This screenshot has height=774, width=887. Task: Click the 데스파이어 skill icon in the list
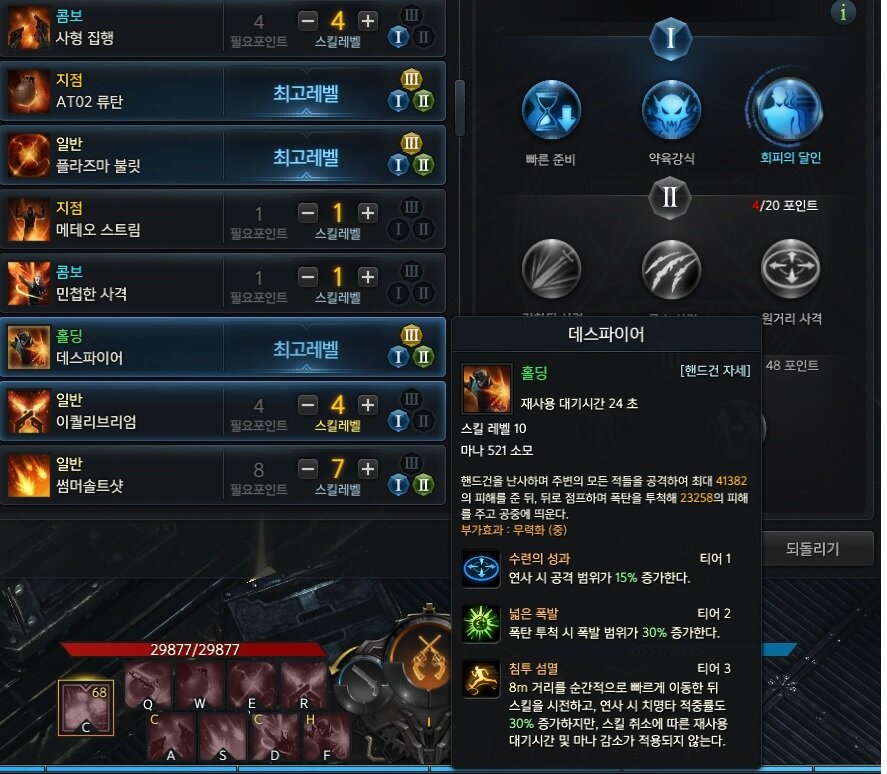(x=29, y=347)
